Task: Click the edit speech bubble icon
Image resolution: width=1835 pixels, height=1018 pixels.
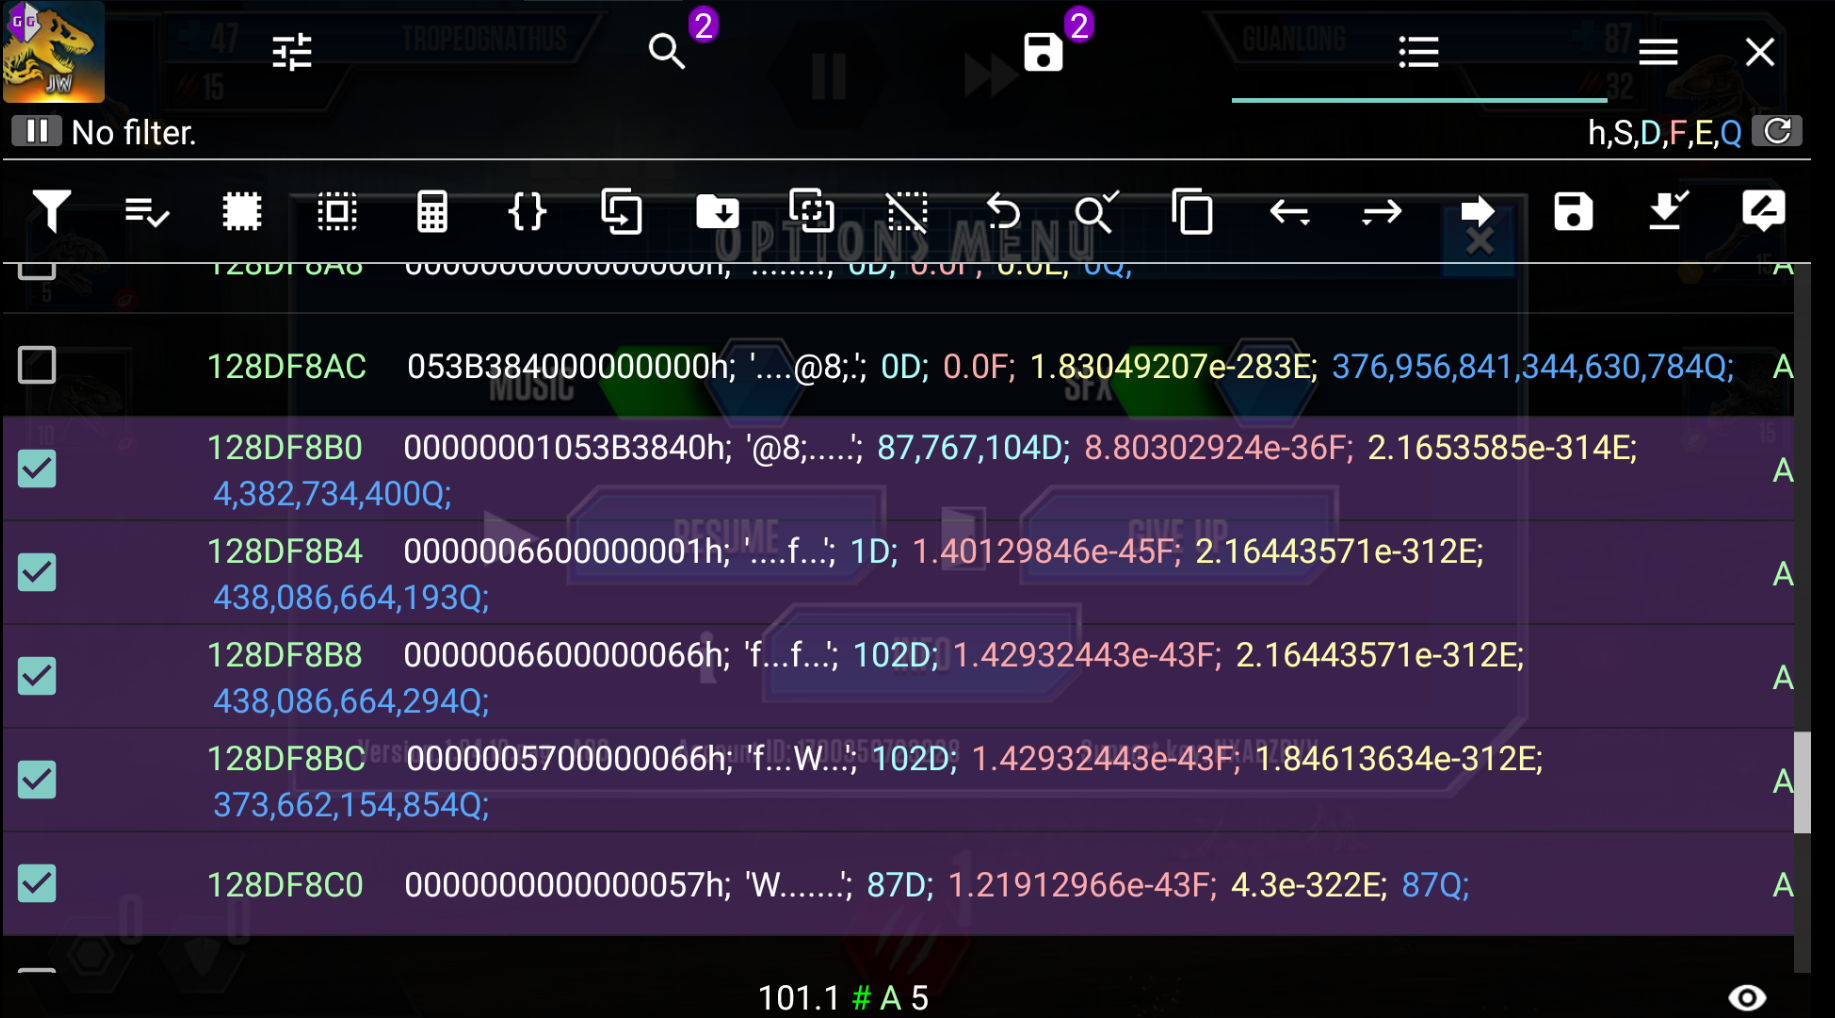Action: [x=1763, y=212]
